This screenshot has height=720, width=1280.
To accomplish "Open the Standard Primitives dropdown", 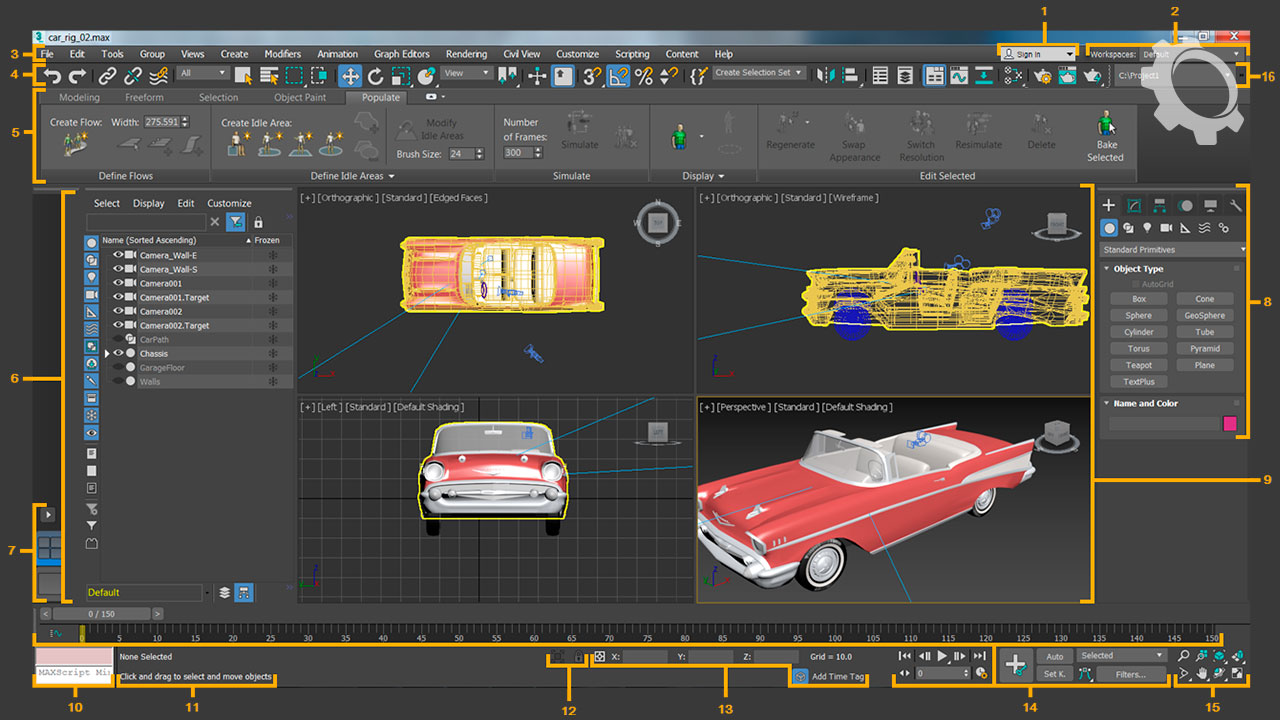I will click(x=1172, y=249).
